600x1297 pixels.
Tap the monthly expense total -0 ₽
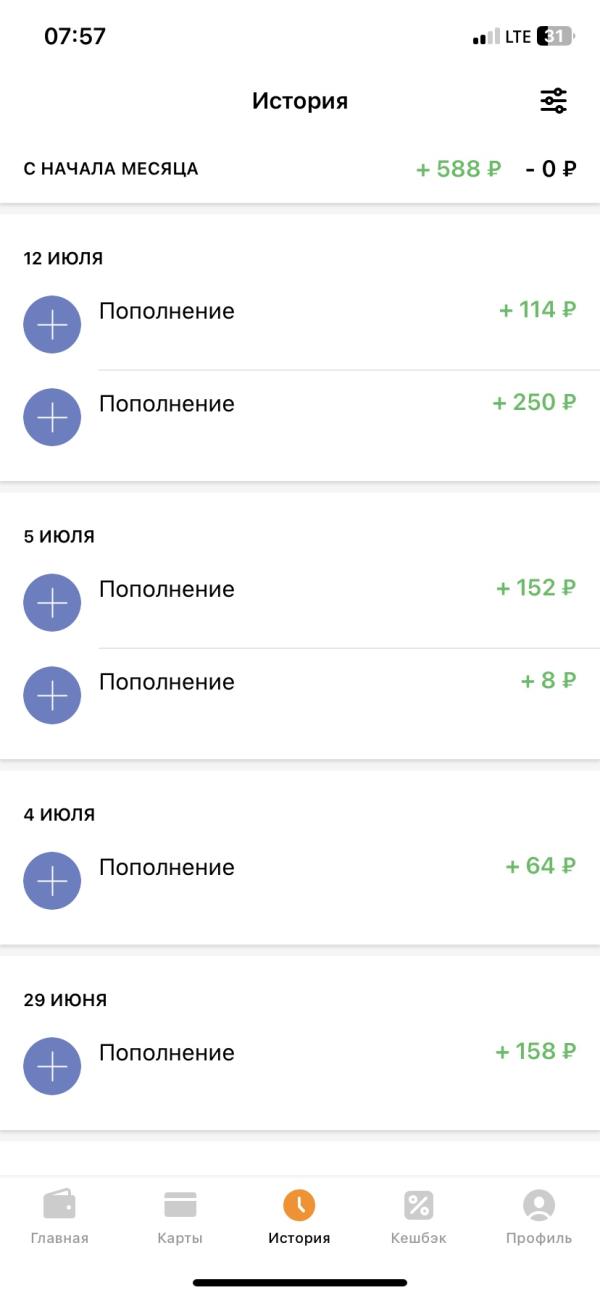[x=551, y=169]
